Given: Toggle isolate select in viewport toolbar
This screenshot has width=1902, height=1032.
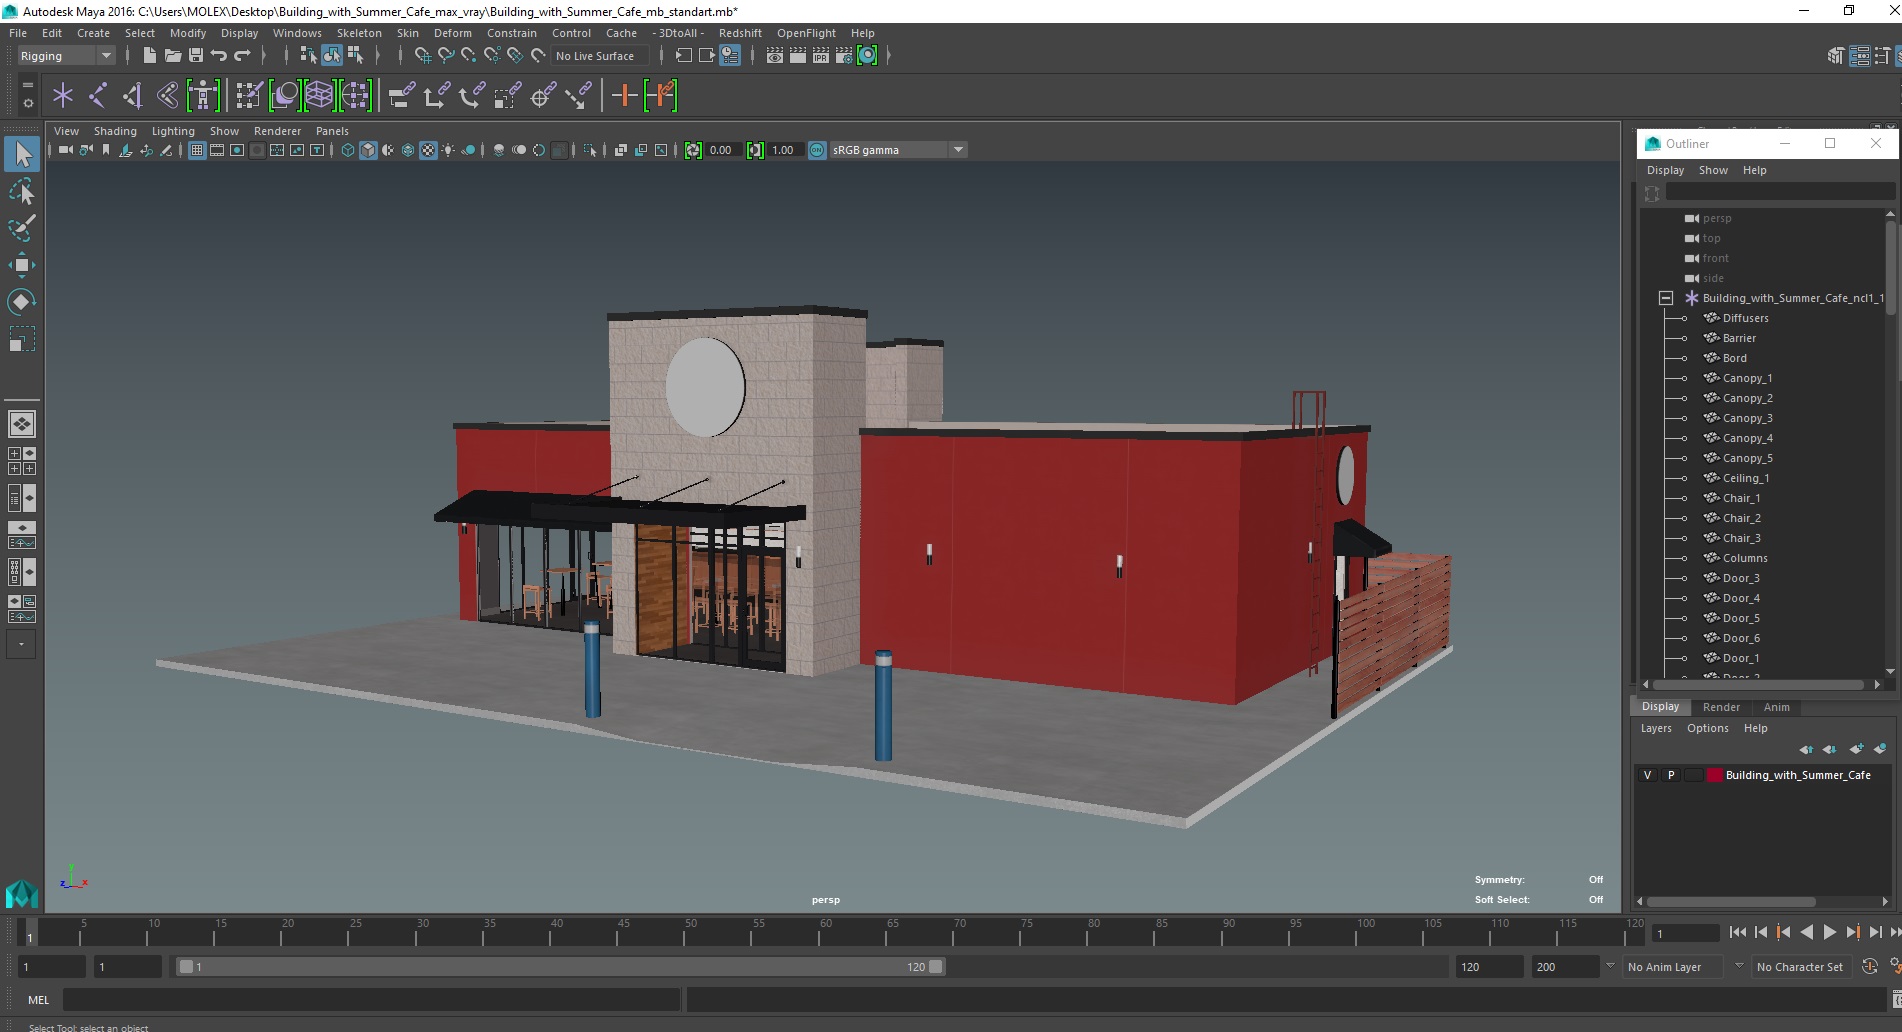Looking at the screenshot, I should (x=590, y=150).
